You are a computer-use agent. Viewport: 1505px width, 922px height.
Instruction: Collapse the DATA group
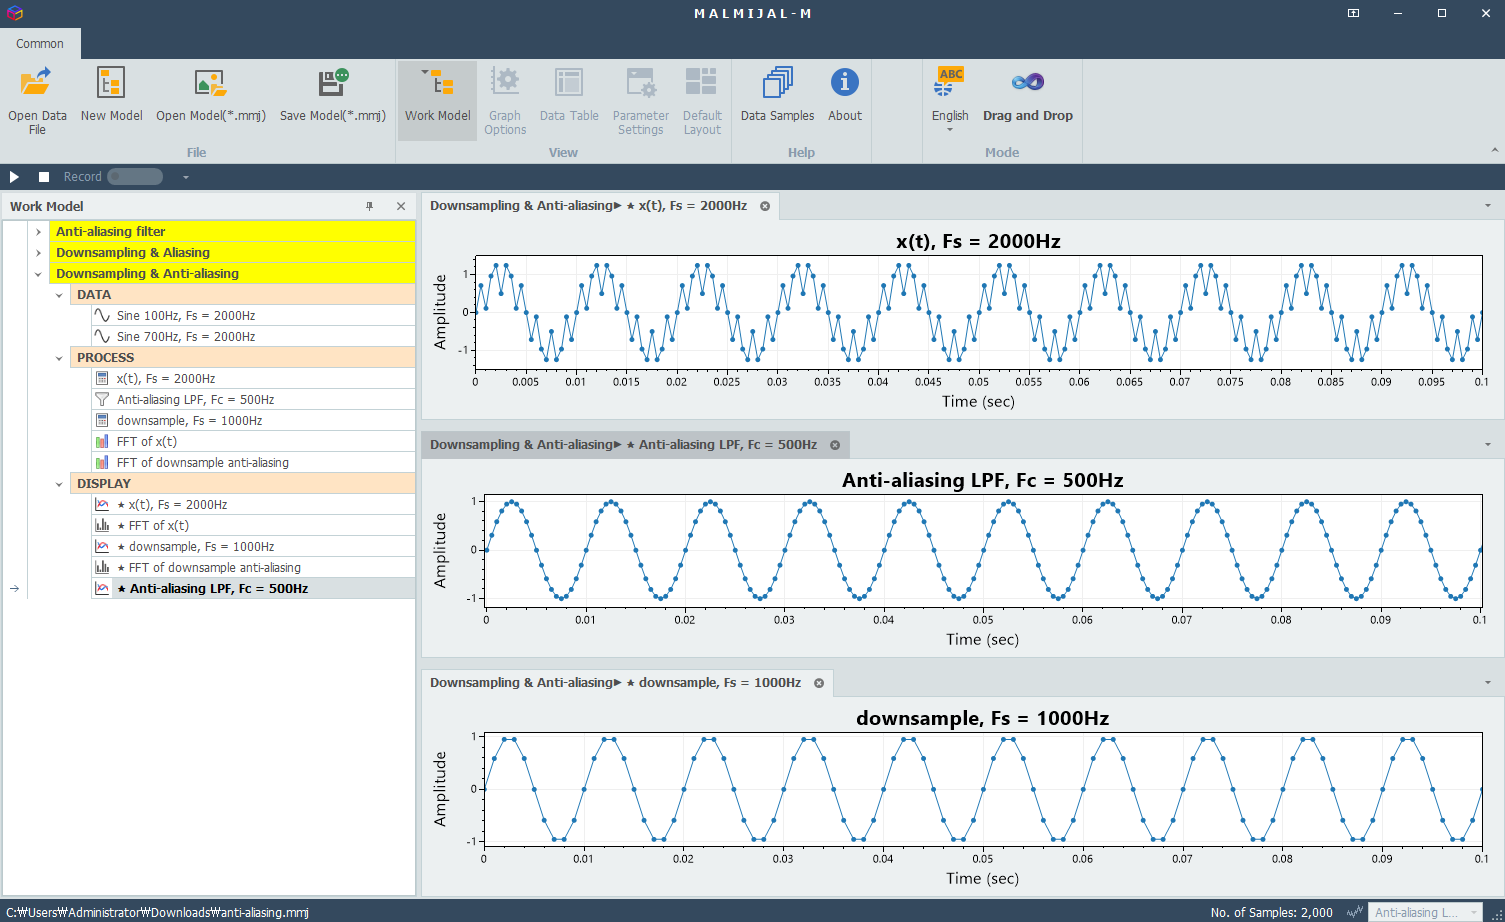coord(59,295)
